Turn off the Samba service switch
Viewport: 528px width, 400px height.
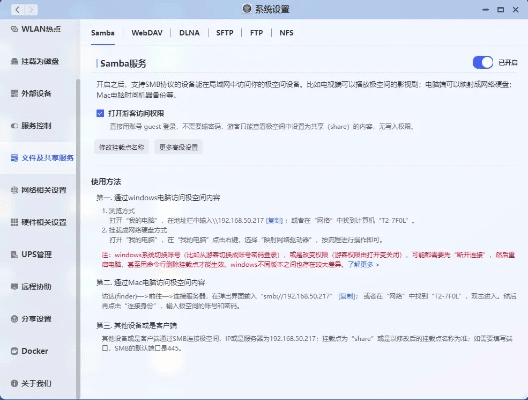pyautogui.click(x=483, y=63)
